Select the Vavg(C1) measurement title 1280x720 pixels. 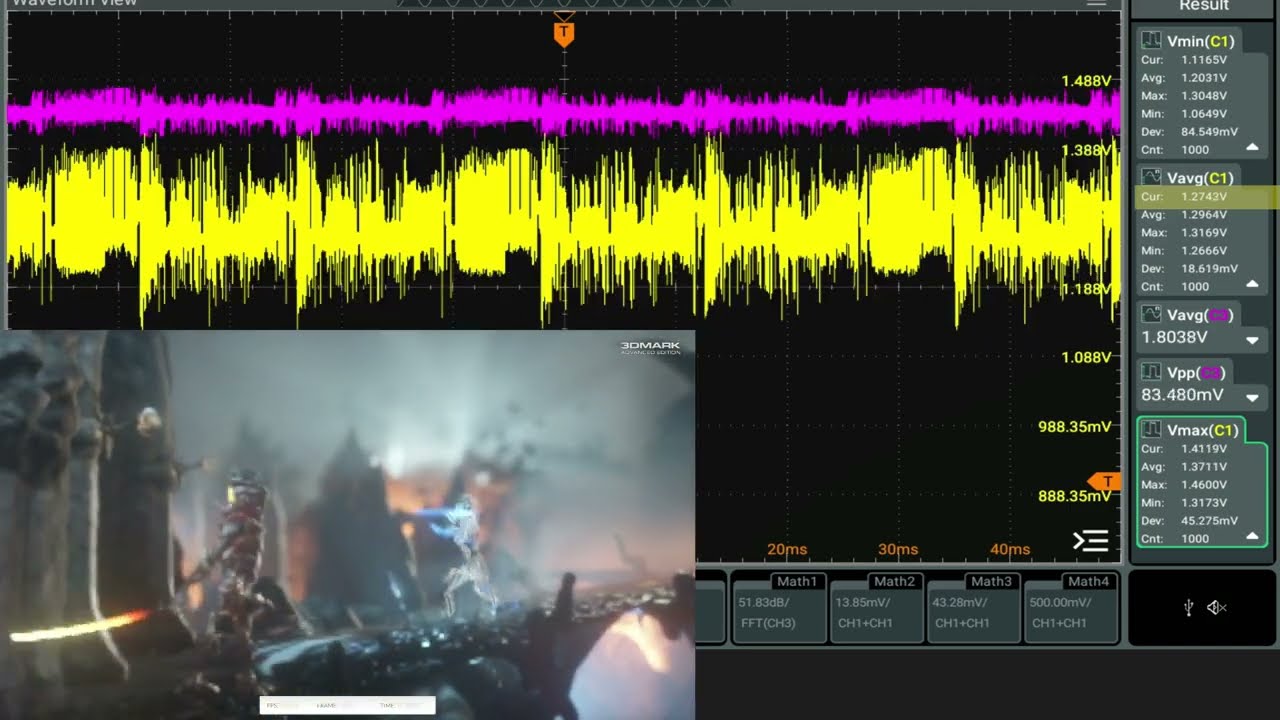pyautogui.click(x=1200, y=178)
